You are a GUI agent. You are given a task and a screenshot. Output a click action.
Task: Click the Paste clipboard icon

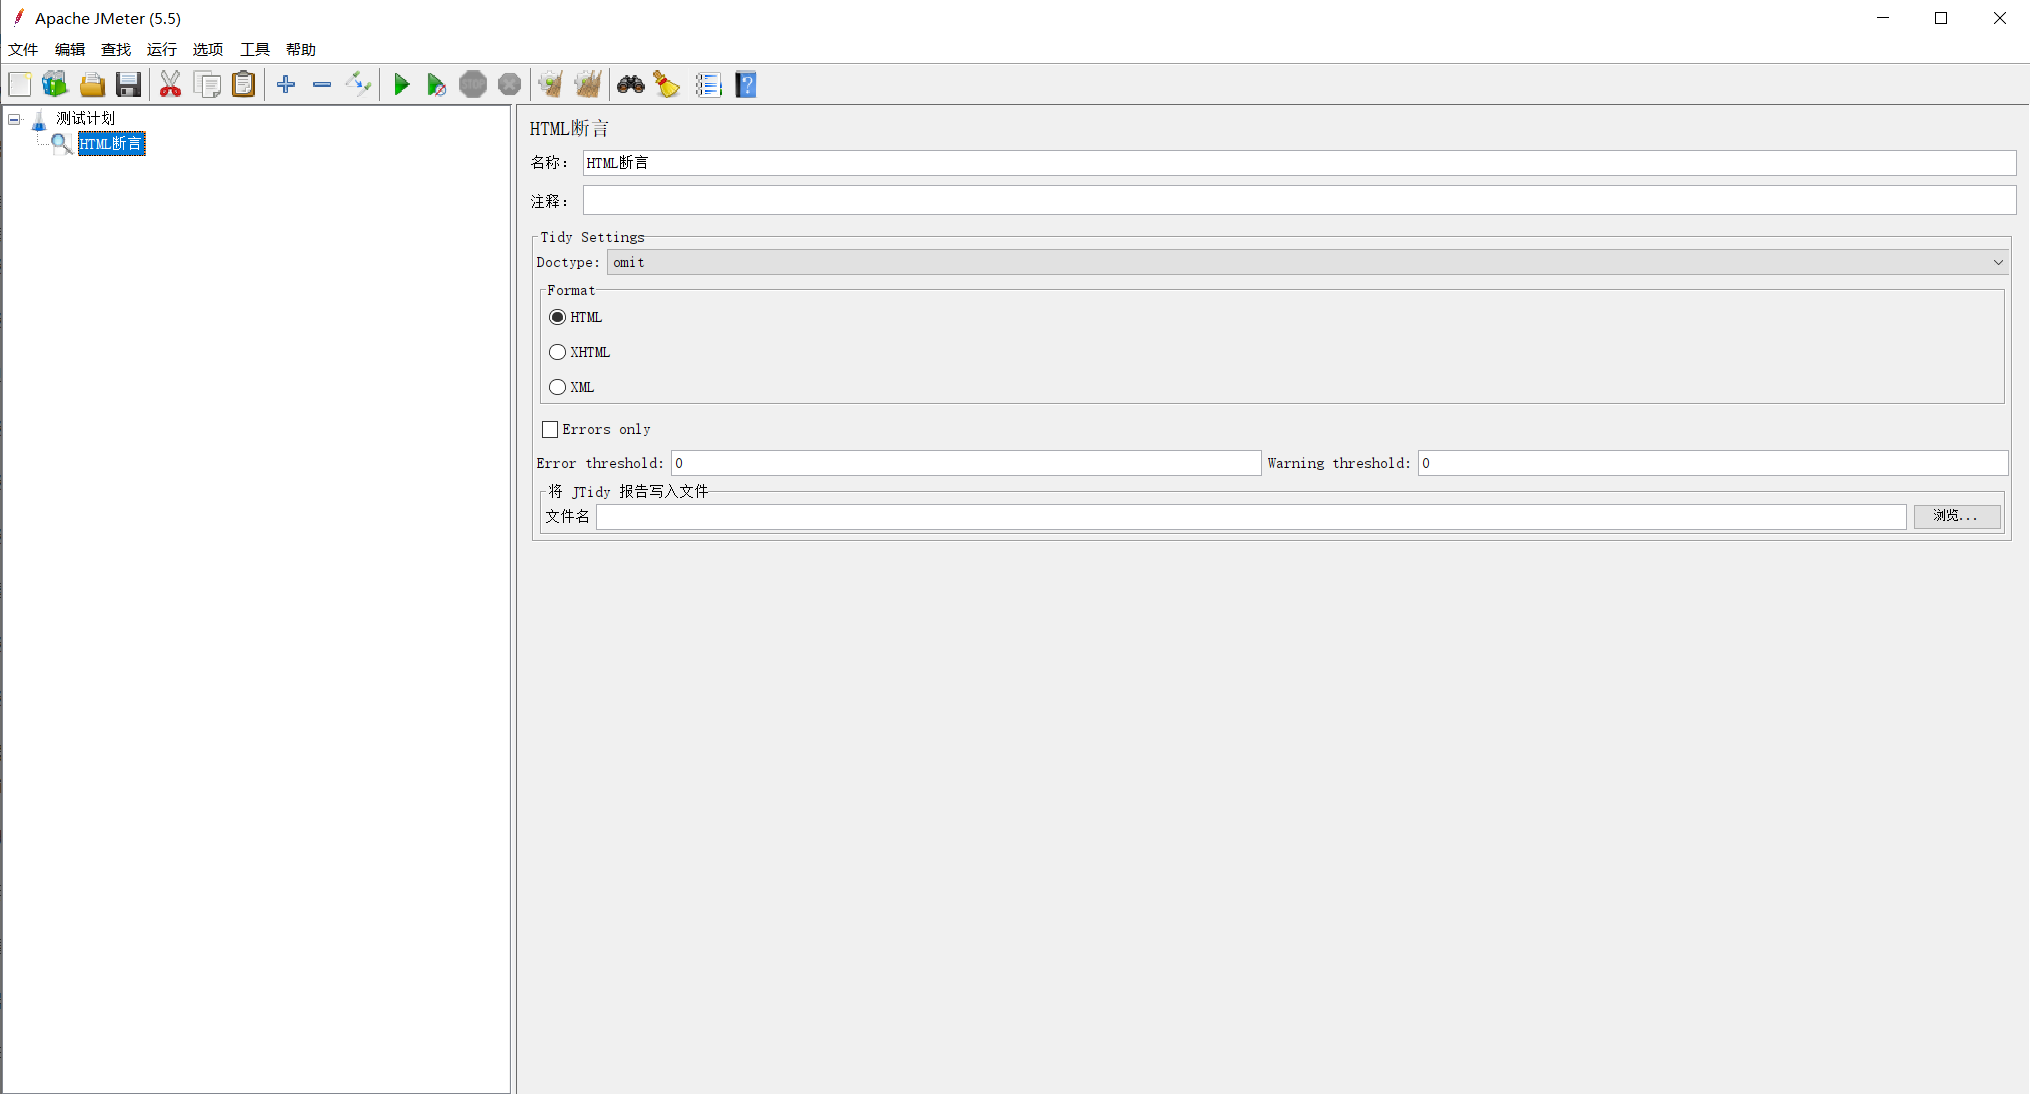click(x=244, y=85)
